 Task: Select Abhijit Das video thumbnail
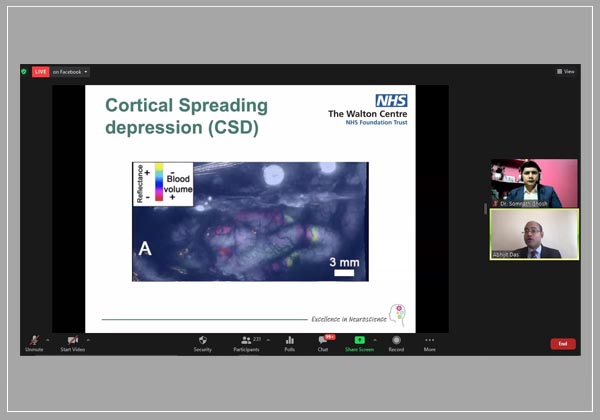[x=533, y=234]
